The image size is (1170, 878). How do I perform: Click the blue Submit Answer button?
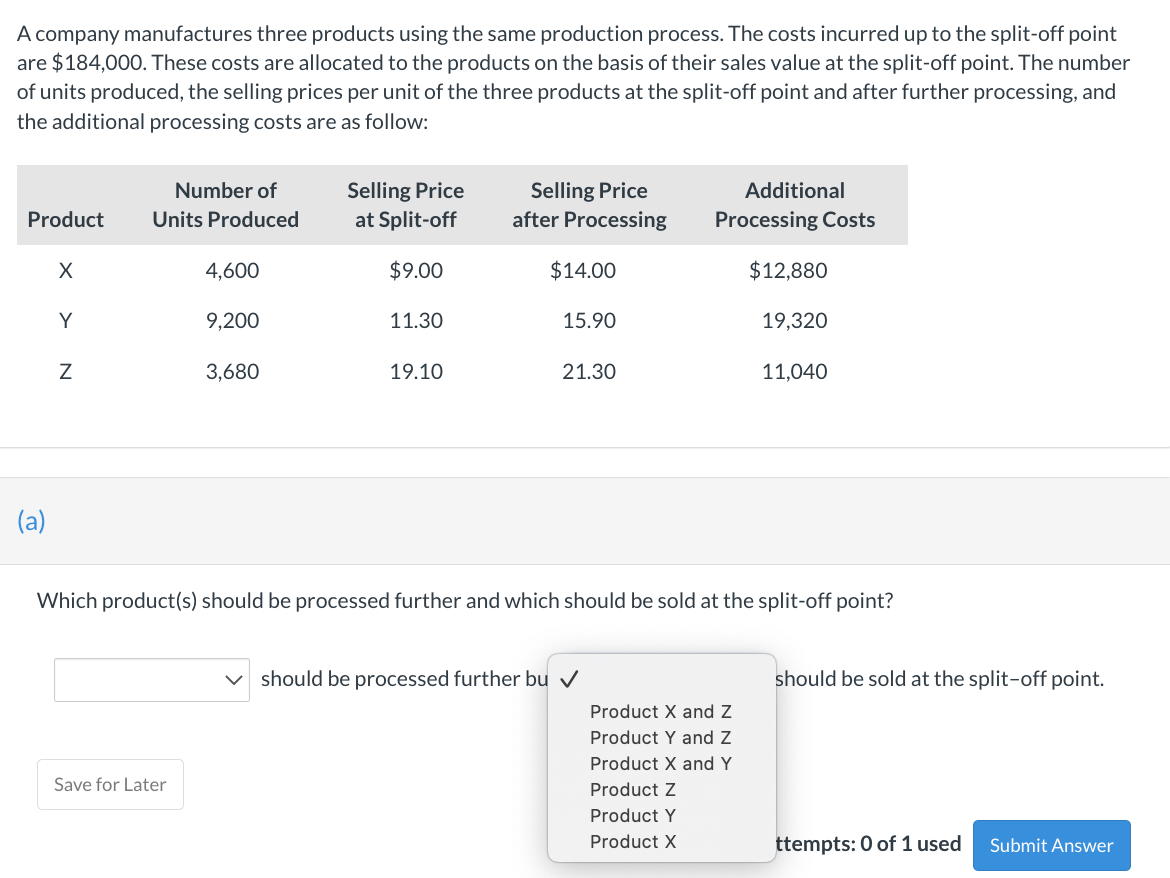point(1051,845)
